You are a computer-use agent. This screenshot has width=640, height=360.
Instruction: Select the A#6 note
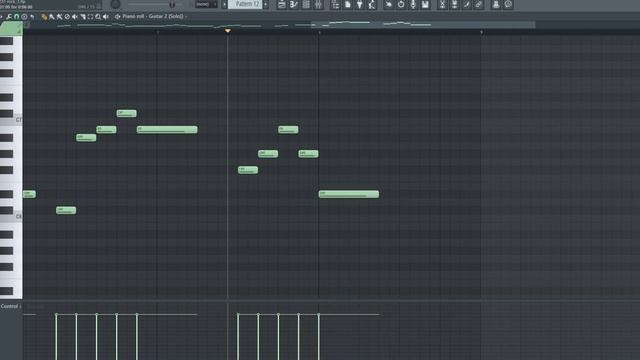(86, 138)
